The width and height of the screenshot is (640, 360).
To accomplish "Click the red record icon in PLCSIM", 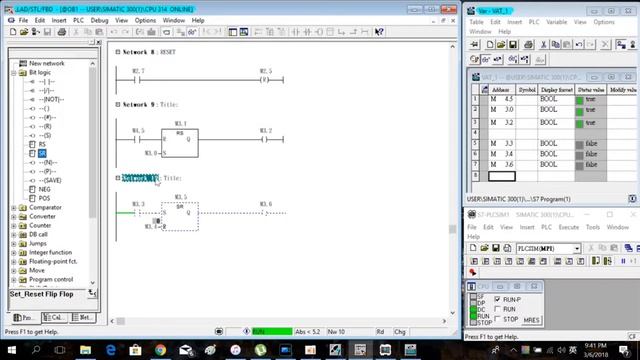I will 473,272.
